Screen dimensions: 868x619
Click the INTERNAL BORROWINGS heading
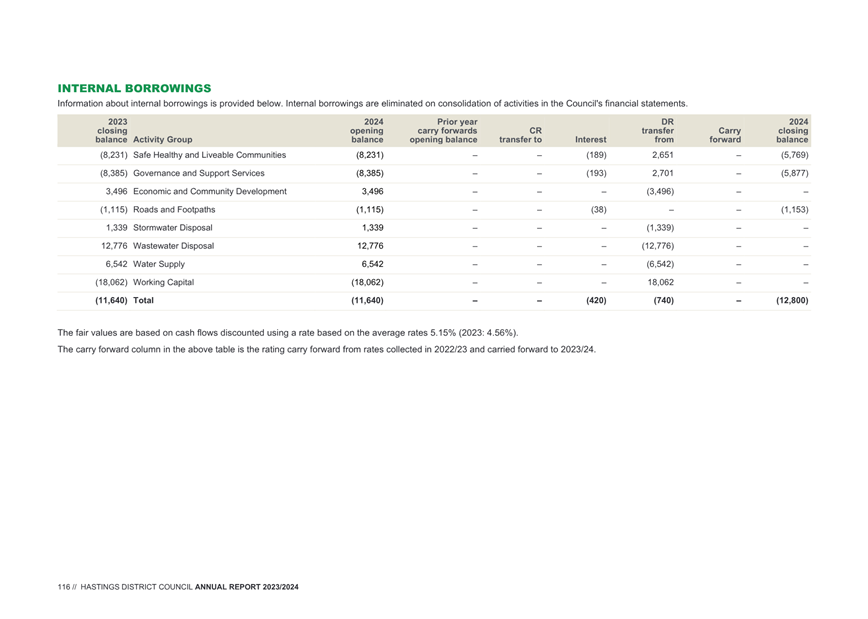(x=135, y=89)
